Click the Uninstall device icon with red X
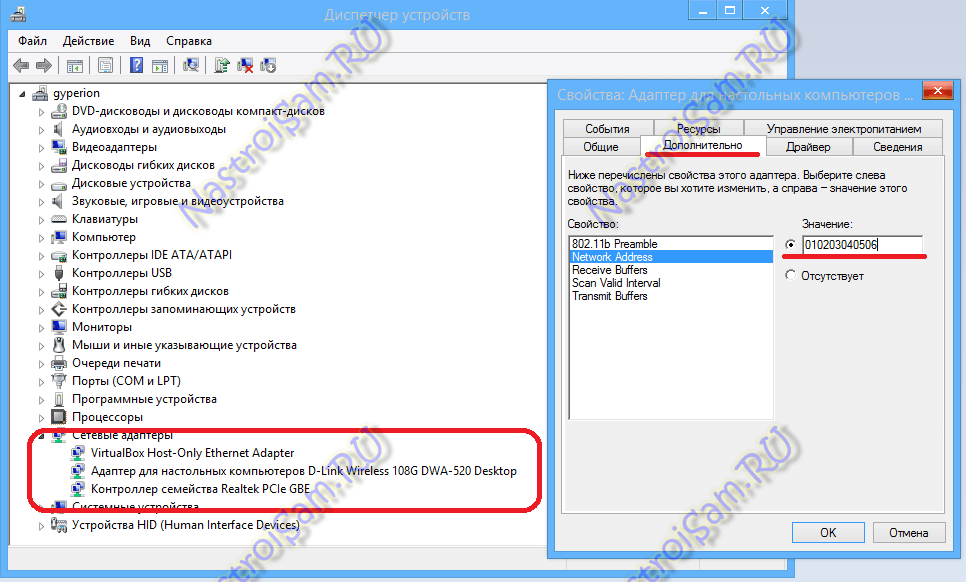The image size is (966, 582). click(x=246, y=64)
